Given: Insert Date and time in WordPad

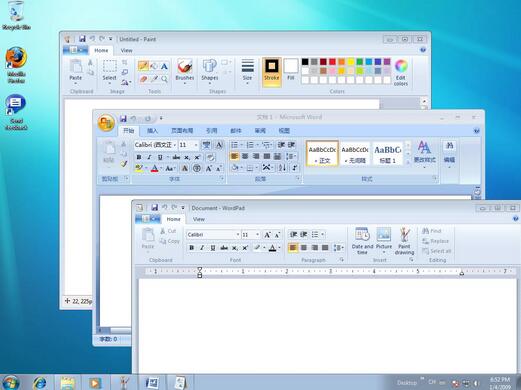Looking at the screenshot, I should (x=362, y=241).
